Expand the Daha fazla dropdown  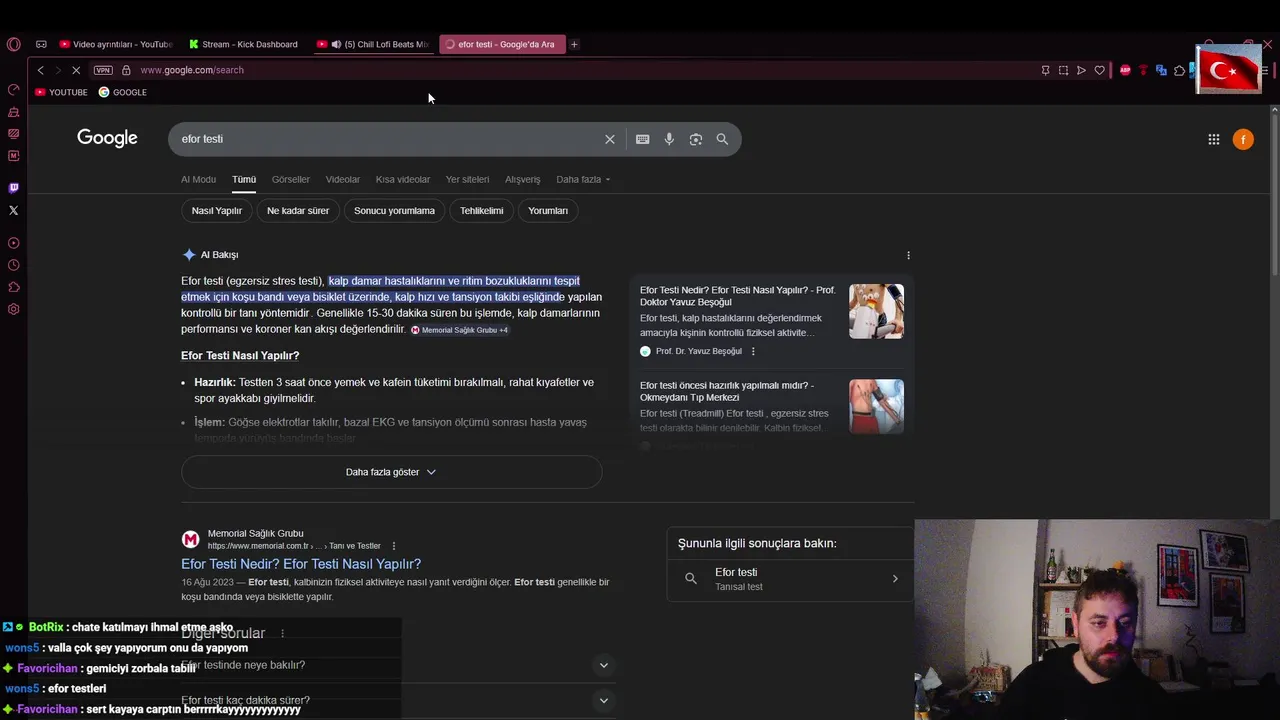click(x=583, y=179)
